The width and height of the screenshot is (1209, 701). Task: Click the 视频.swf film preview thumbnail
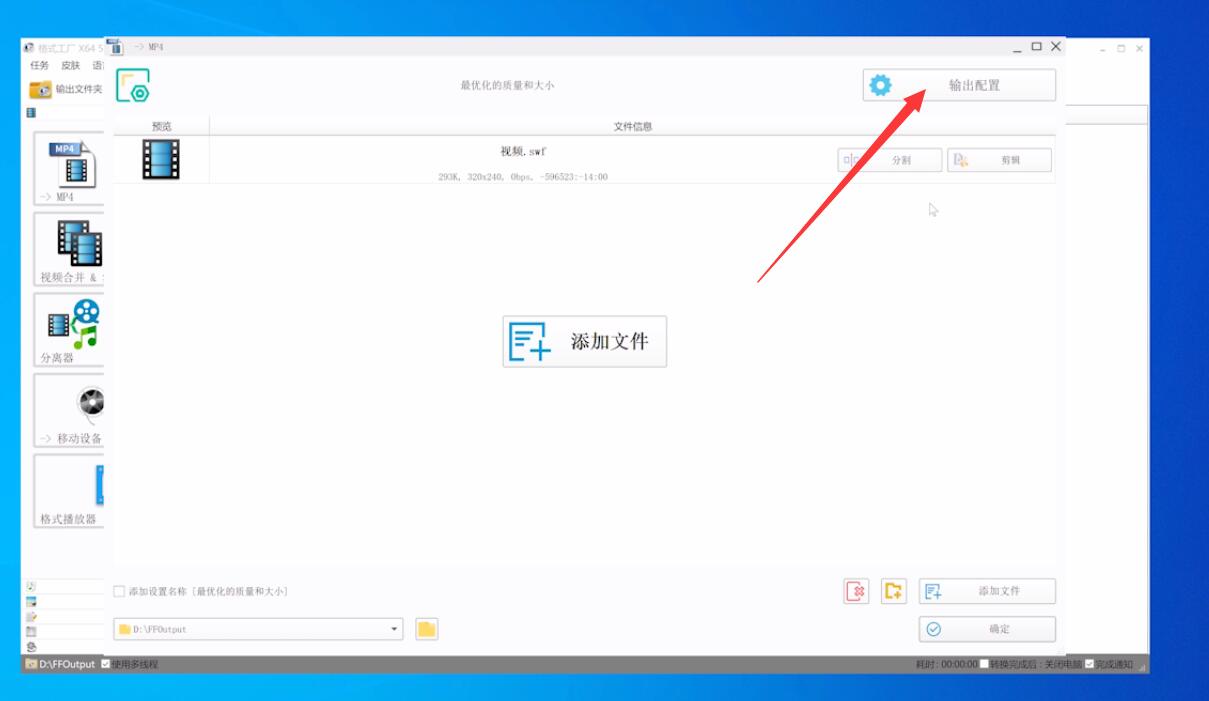point(161,159)
